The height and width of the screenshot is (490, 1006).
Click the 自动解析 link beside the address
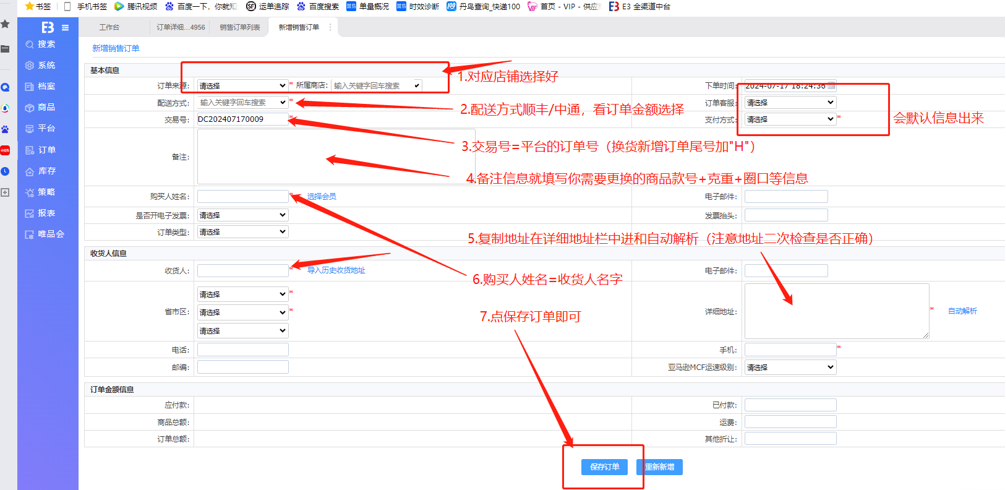point(962,311)
